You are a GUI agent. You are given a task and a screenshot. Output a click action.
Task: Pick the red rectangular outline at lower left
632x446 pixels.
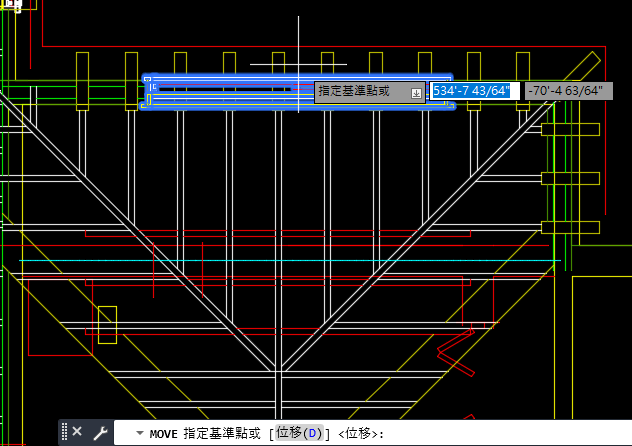point(60,317)
